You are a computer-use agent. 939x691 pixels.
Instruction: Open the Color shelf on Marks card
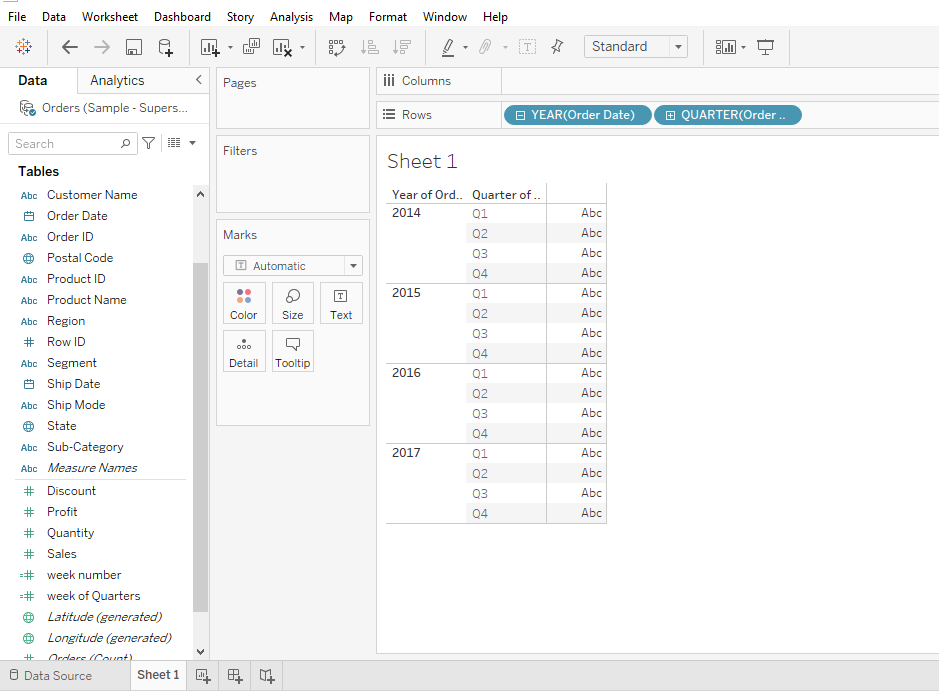244,303
